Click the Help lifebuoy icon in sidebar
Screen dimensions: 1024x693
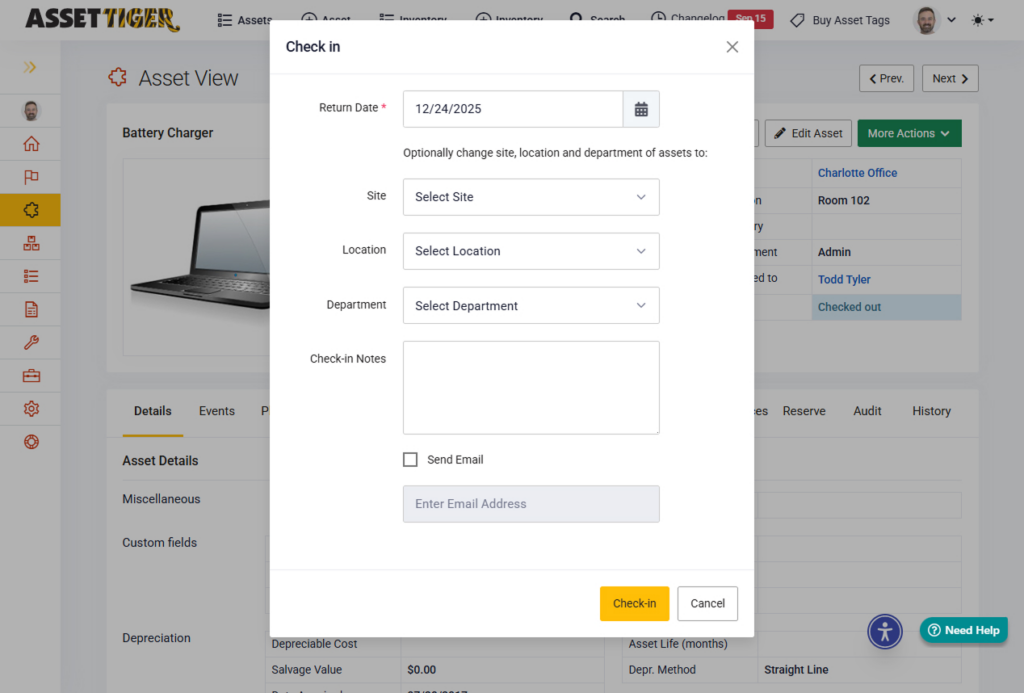click(x=31, y=442)
